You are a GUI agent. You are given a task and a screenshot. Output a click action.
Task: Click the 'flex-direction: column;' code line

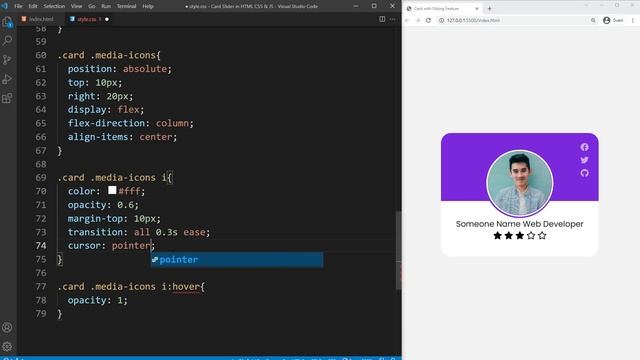click(x=131, y=123)
